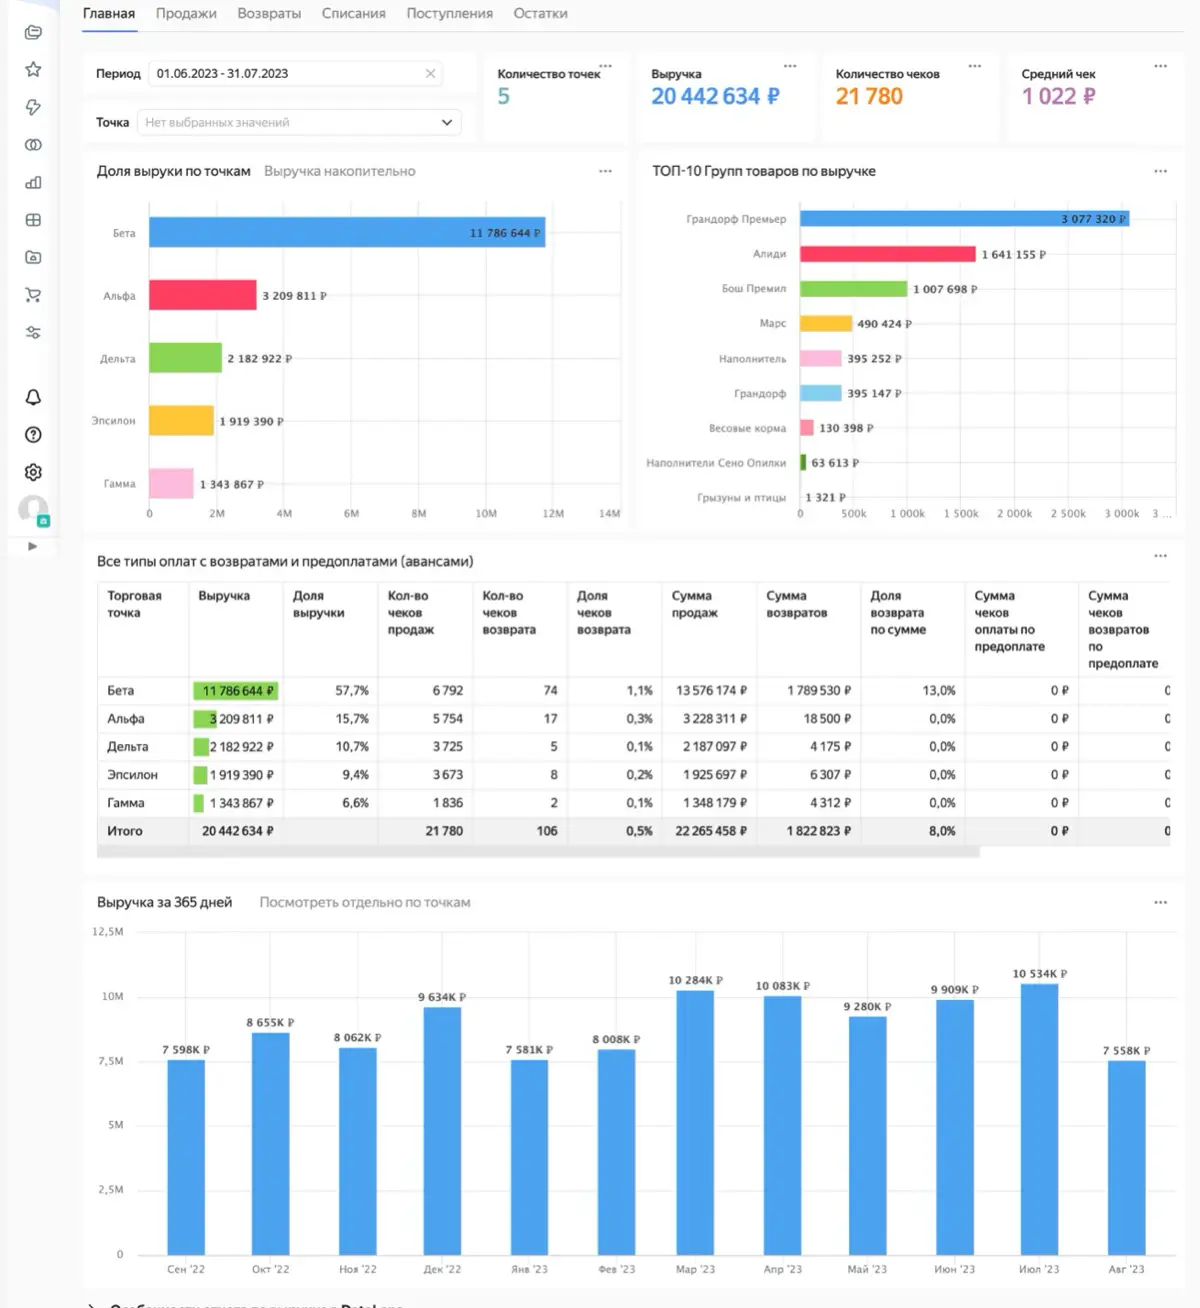The image size is (1200, 1308).
Task: Open favorites via the star icon
Action: pyautogui.click(x=33, y=69)
